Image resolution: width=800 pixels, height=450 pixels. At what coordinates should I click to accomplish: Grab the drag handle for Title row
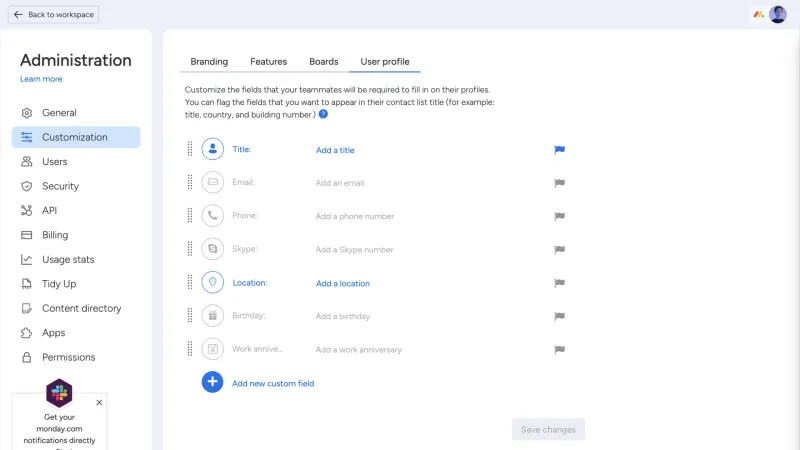point(190,148)
